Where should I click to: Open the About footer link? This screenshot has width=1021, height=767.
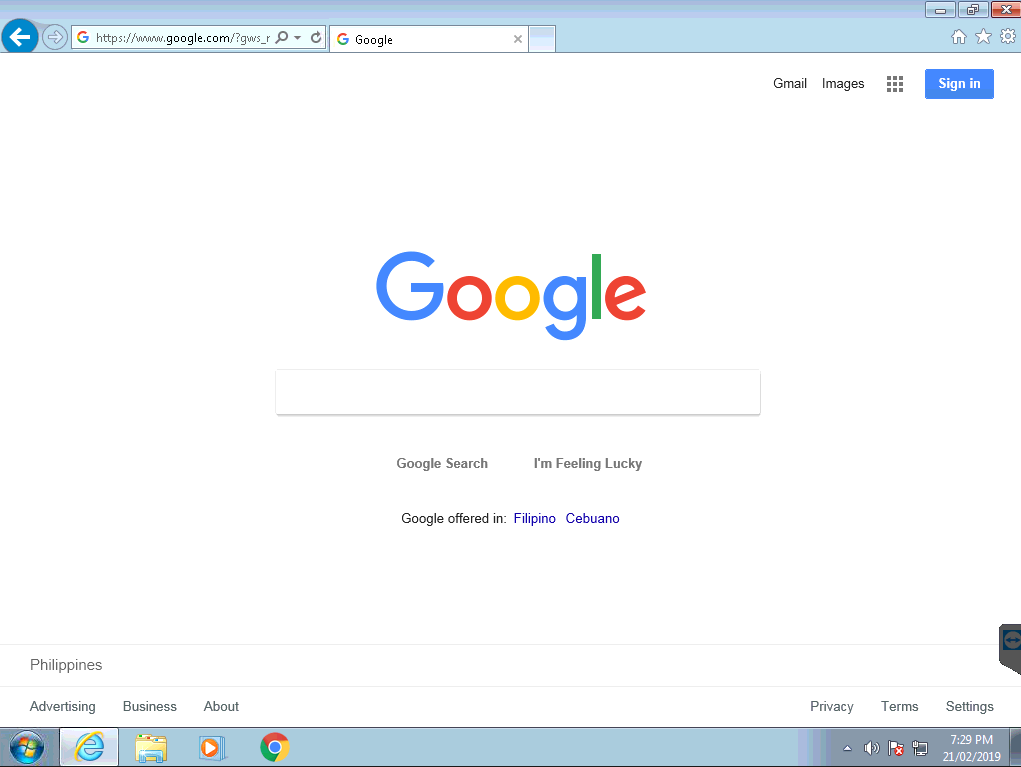coord(221,706)
